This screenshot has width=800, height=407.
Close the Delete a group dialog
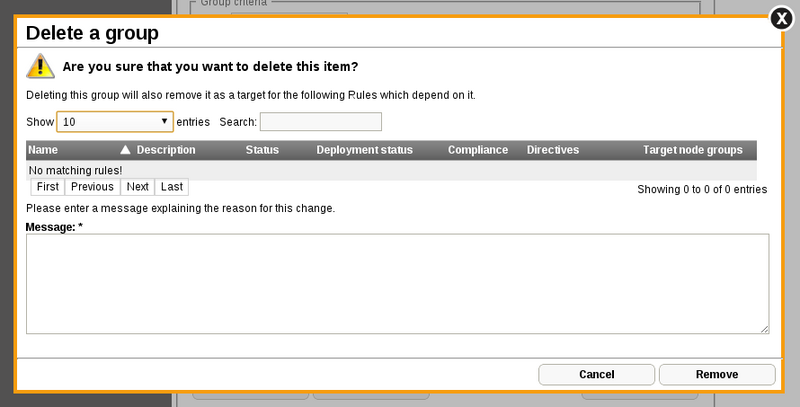coord(781,18)
